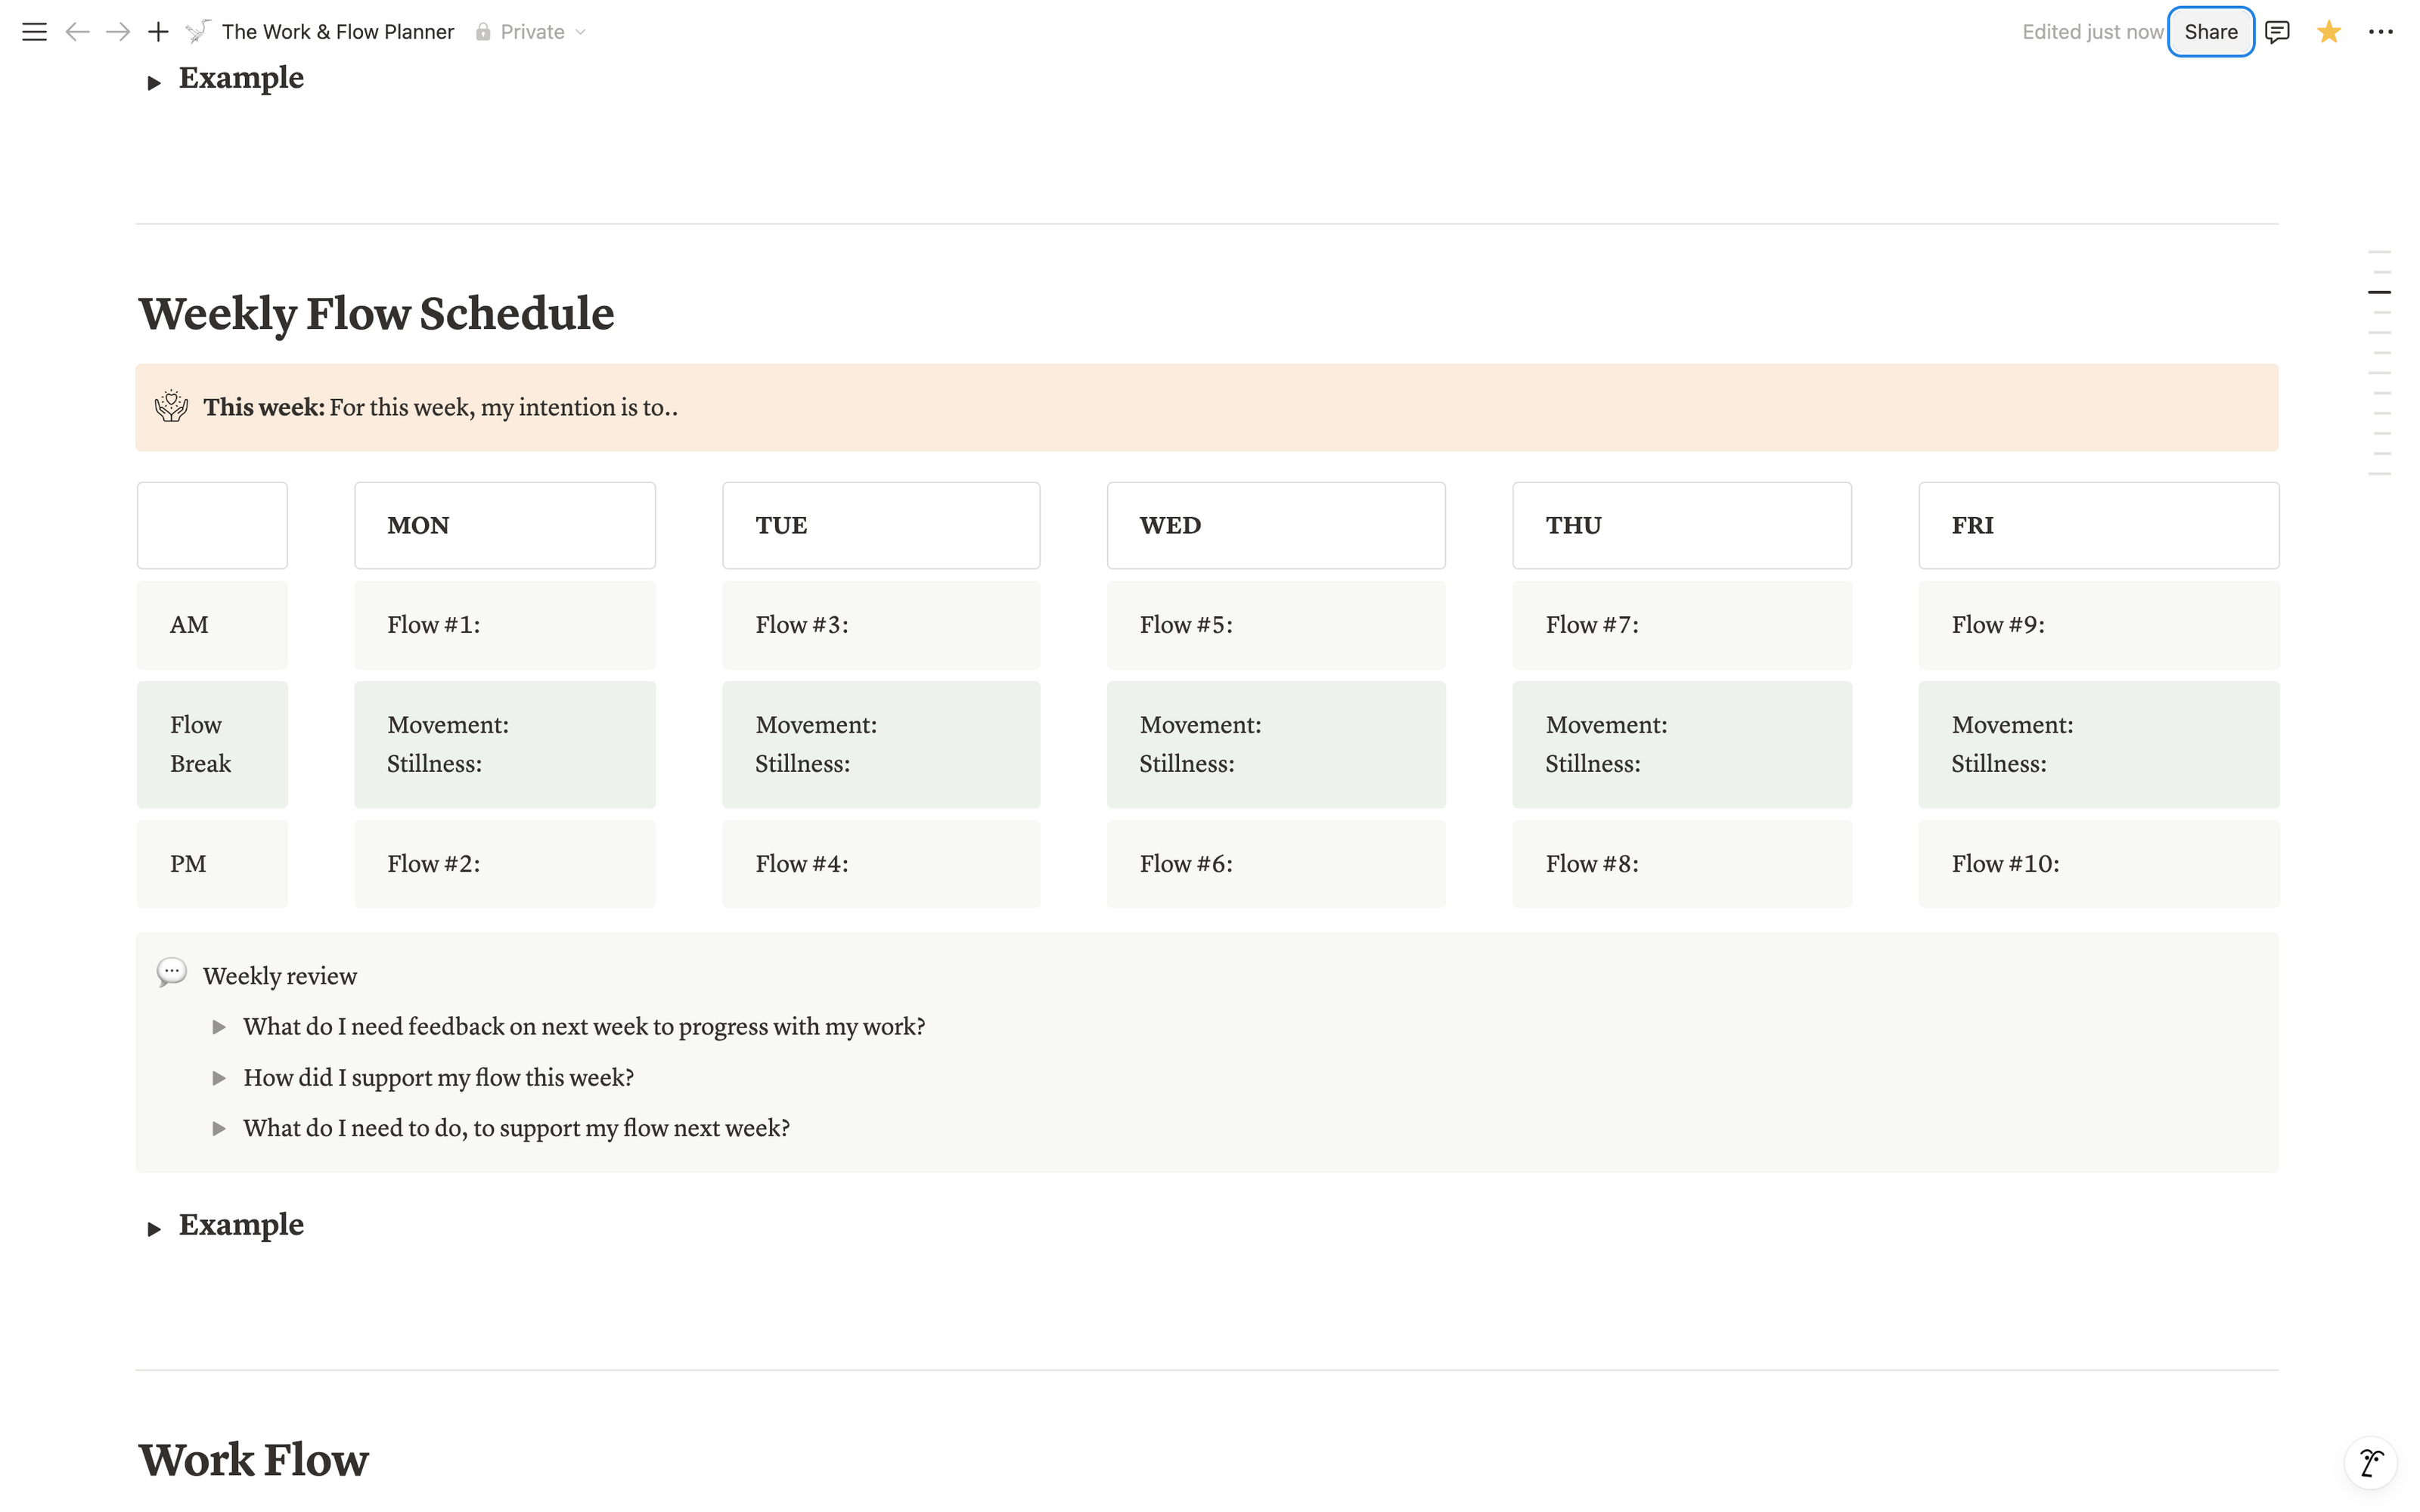This screenshot has height=1512, width=2420.
Task: Click The Work & Flow Planner breadcrumb title
Action: tap(337, 32)
